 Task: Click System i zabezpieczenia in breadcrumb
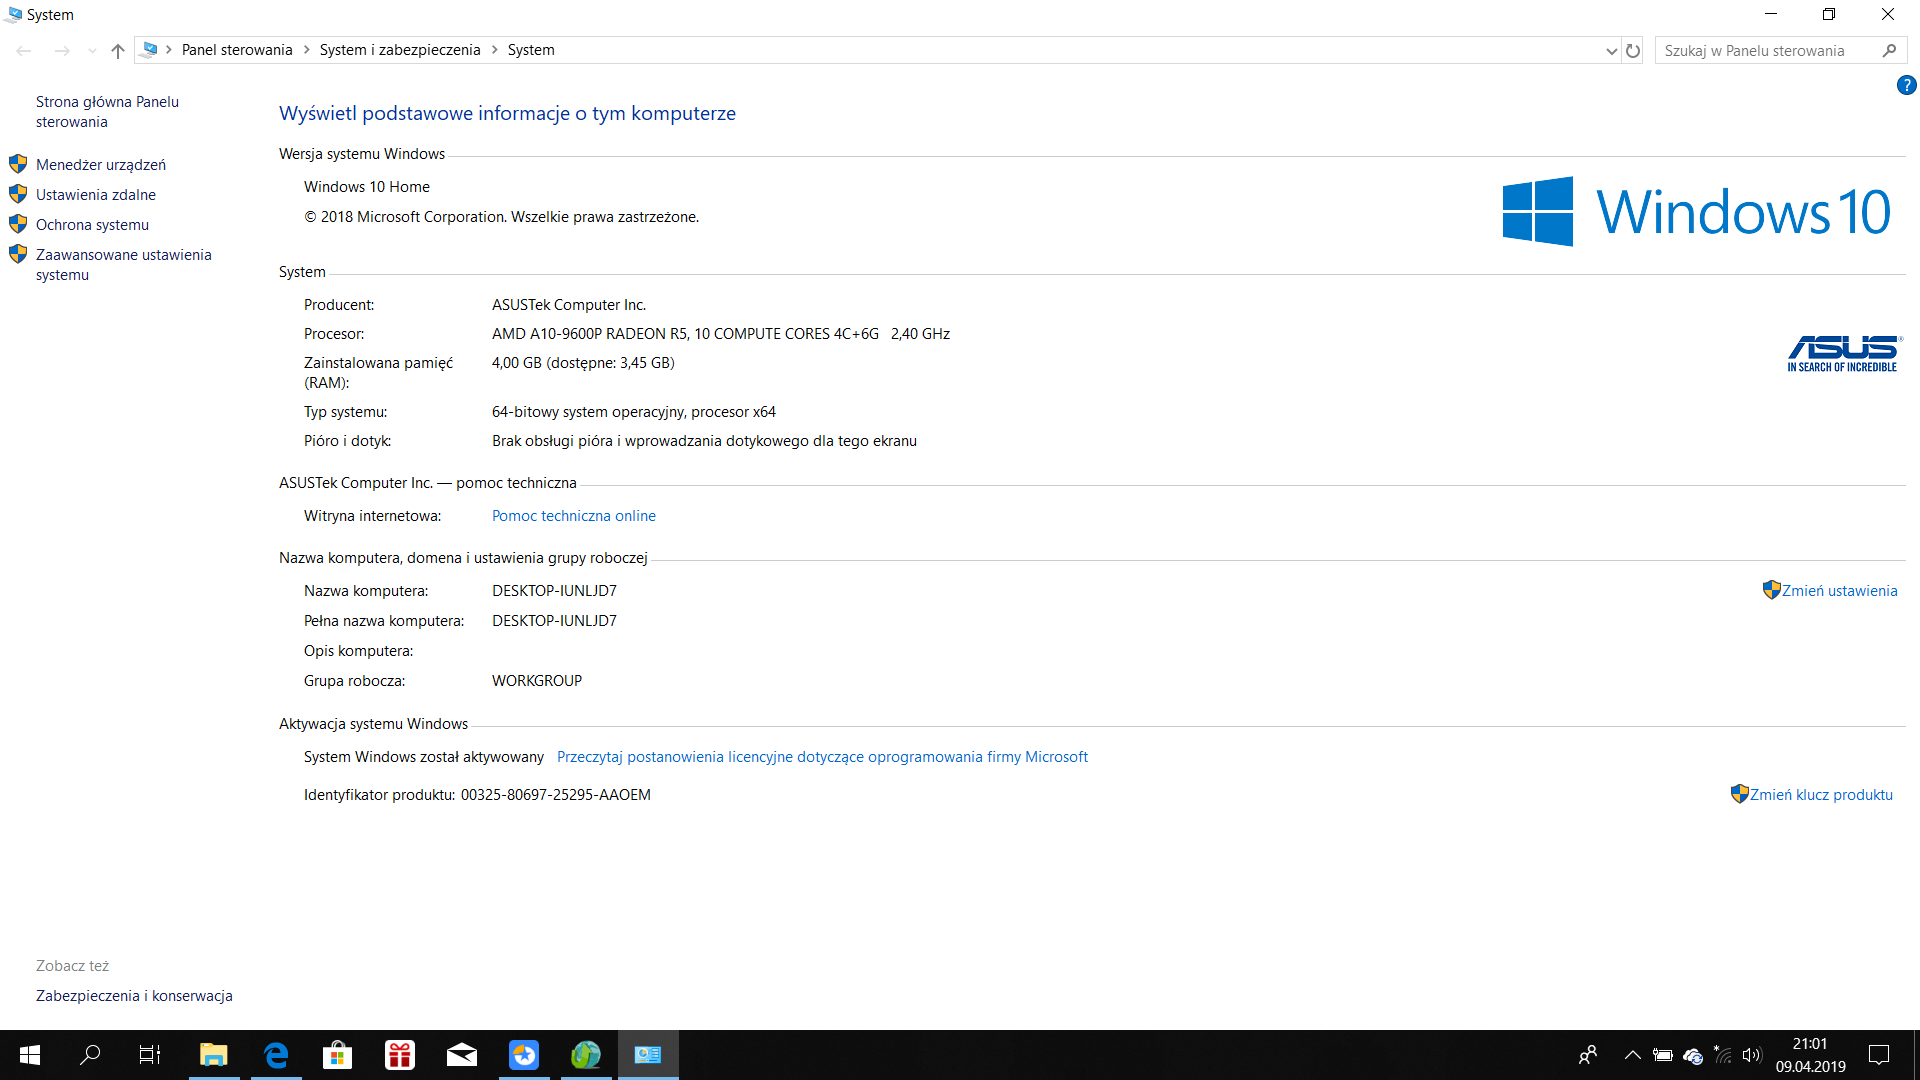pyautogui.click(x=400, y=50)
